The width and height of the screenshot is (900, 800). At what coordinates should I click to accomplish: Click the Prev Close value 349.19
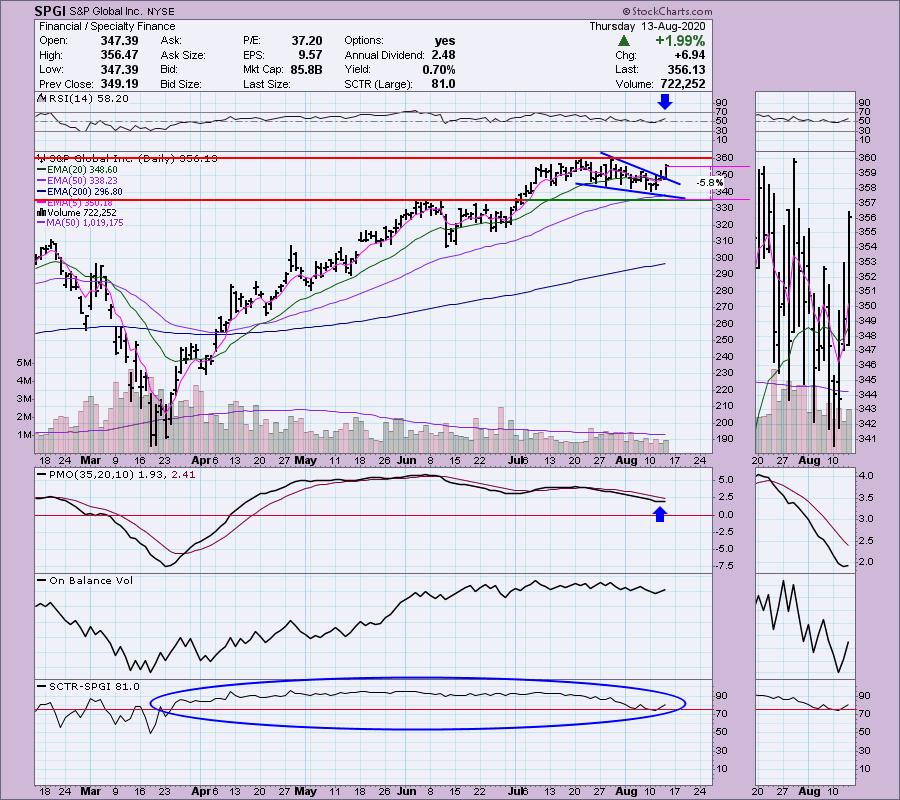119,84
